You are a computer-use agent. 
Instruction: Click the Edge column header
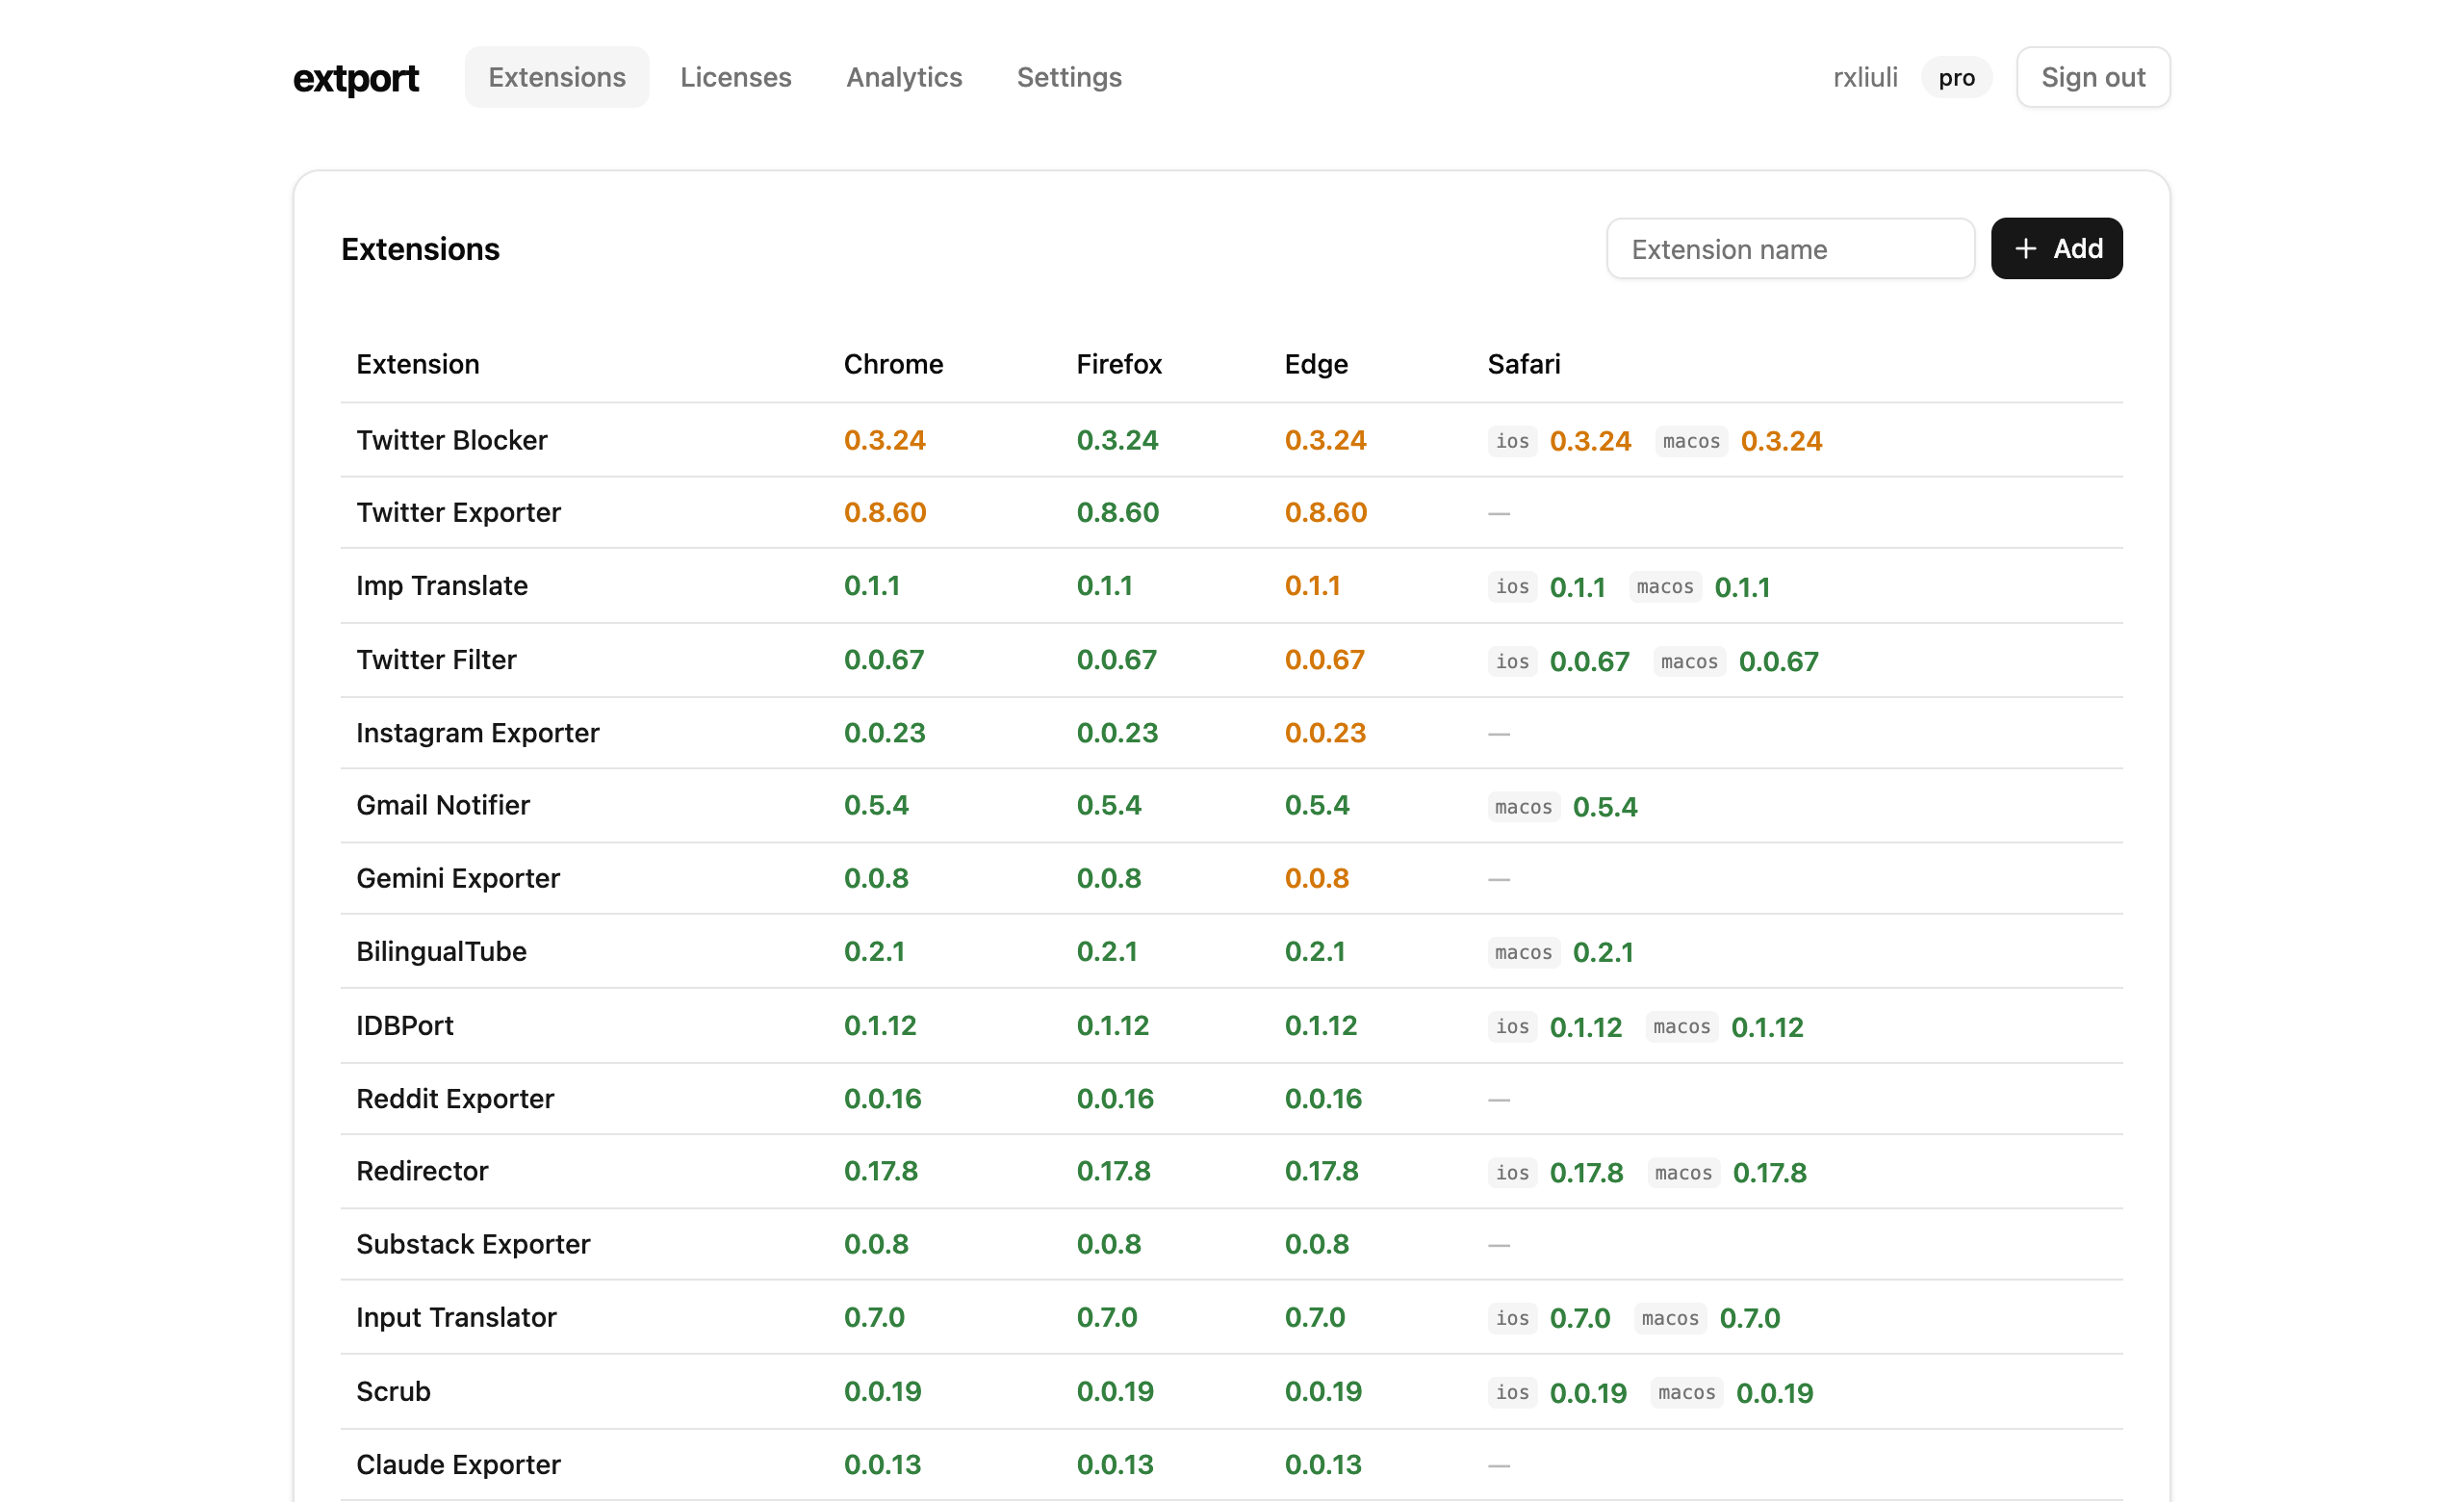pos(1315,363)
